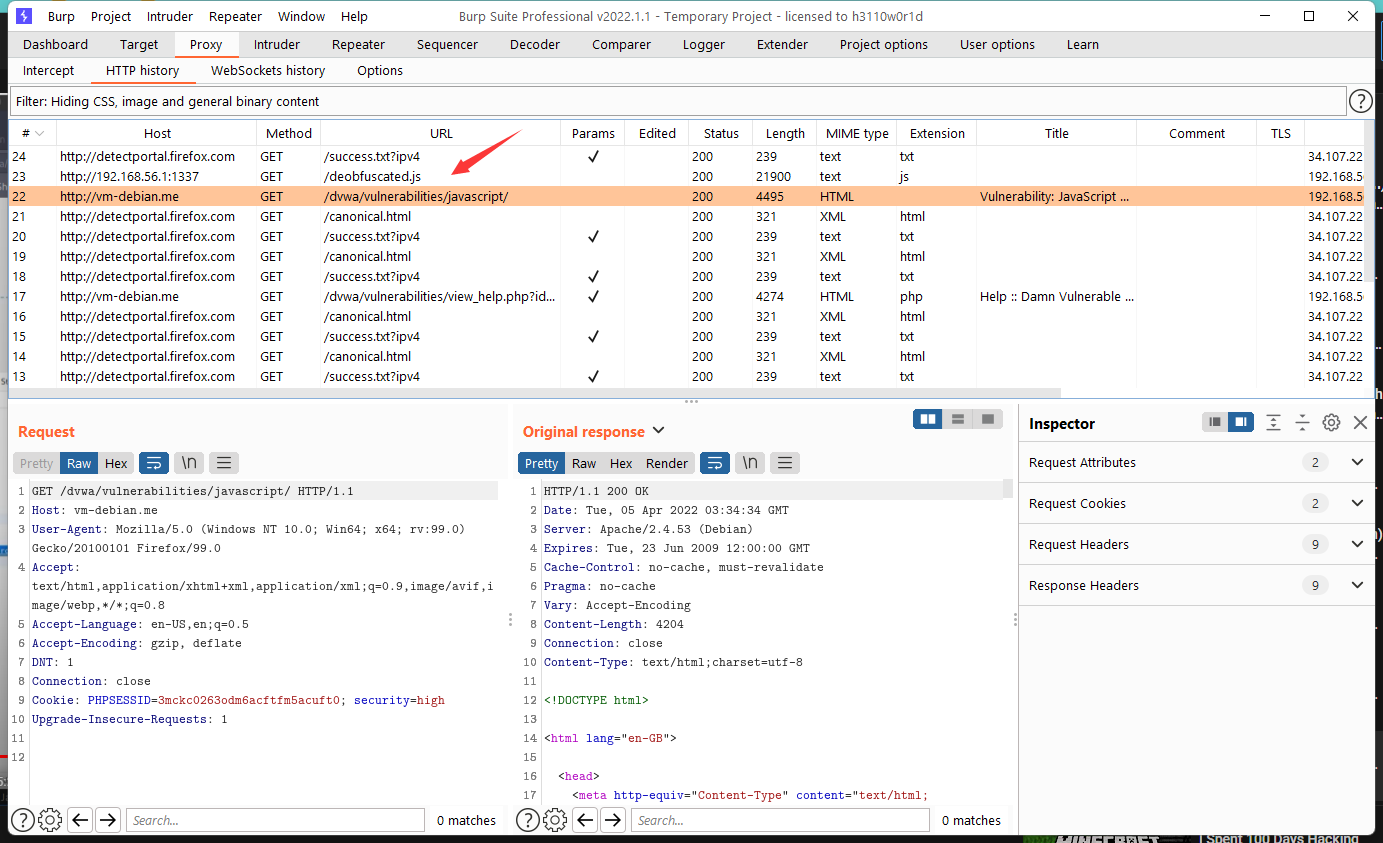Click the response panel search field

tap(780, 820)
